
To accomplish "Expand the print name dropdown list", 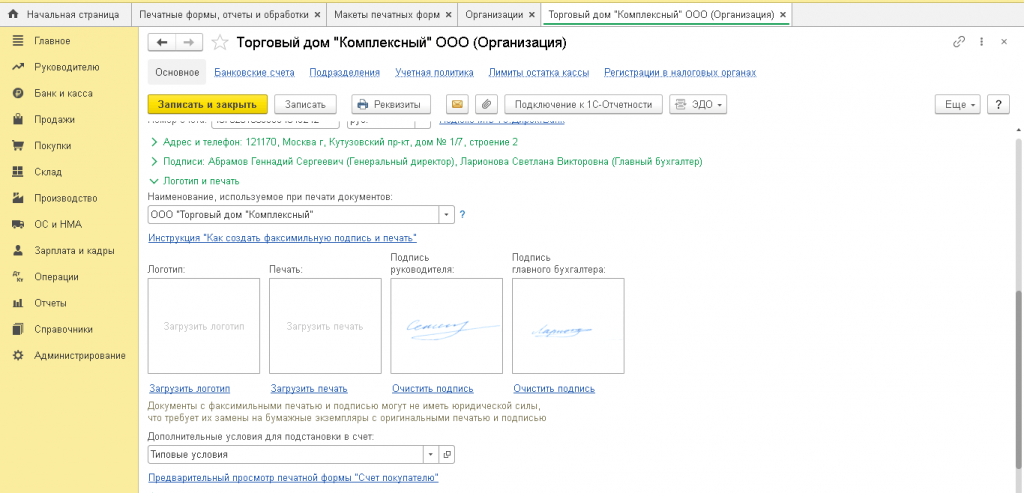I will click(447, 214).
